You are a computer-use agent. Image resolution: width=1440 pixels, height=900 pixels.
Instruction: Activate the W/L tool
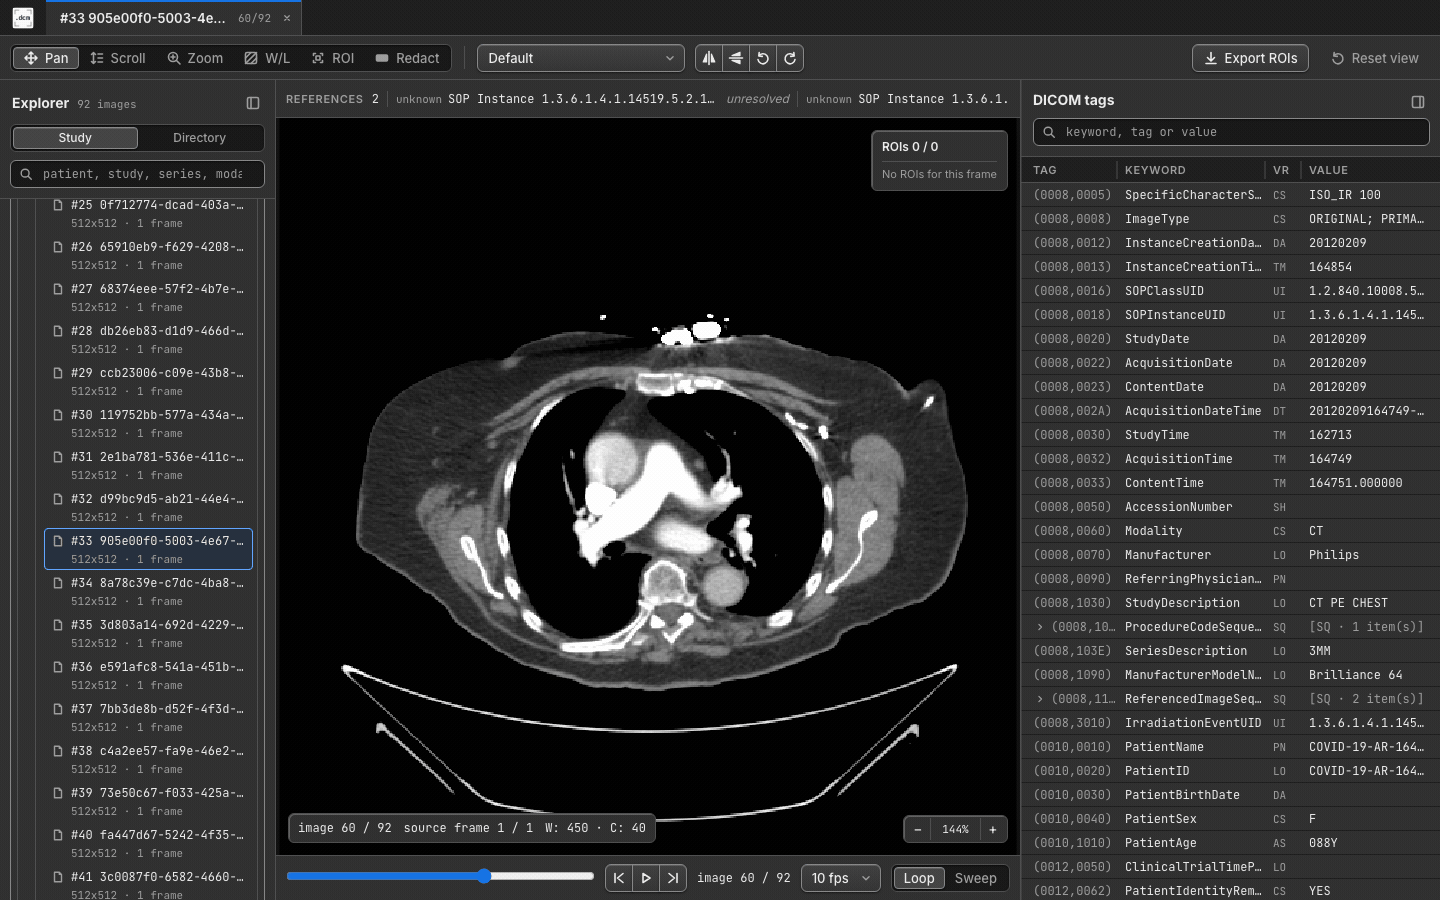click(x=267, y=58)
